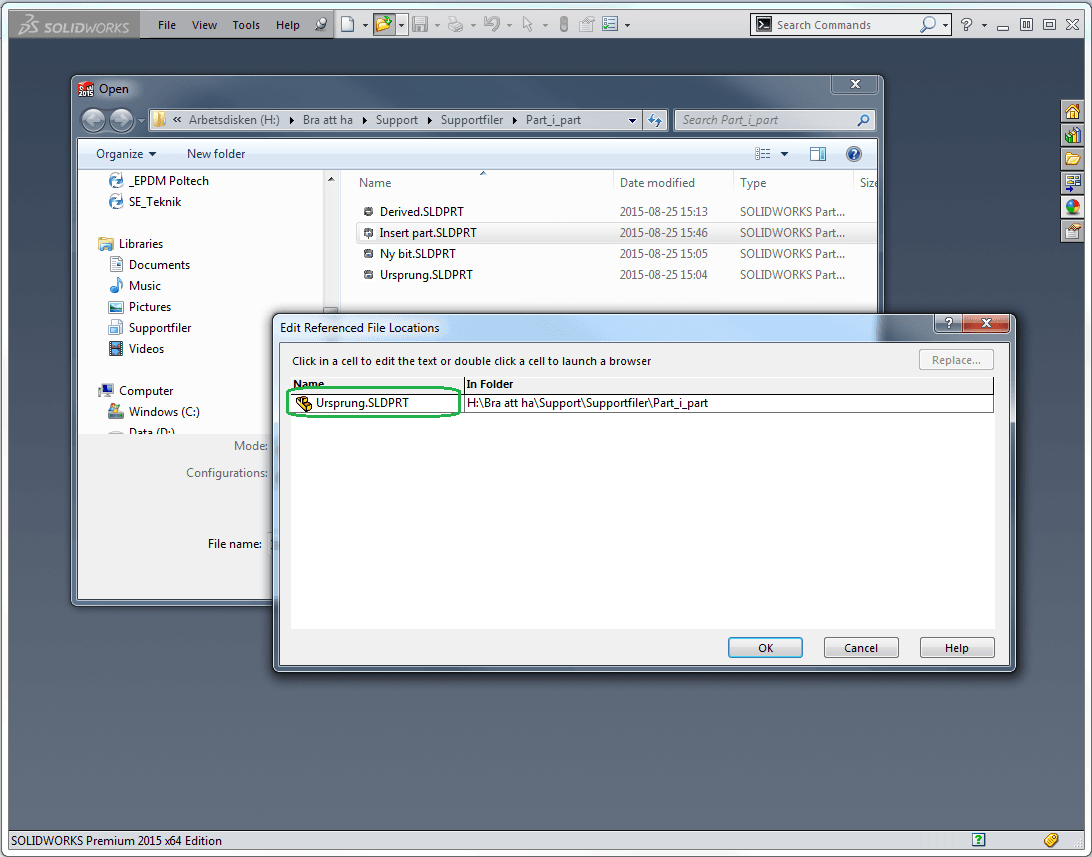Open the File menu
The height and width of the screenshot is (857, 1092).
(x=167, y=25)
